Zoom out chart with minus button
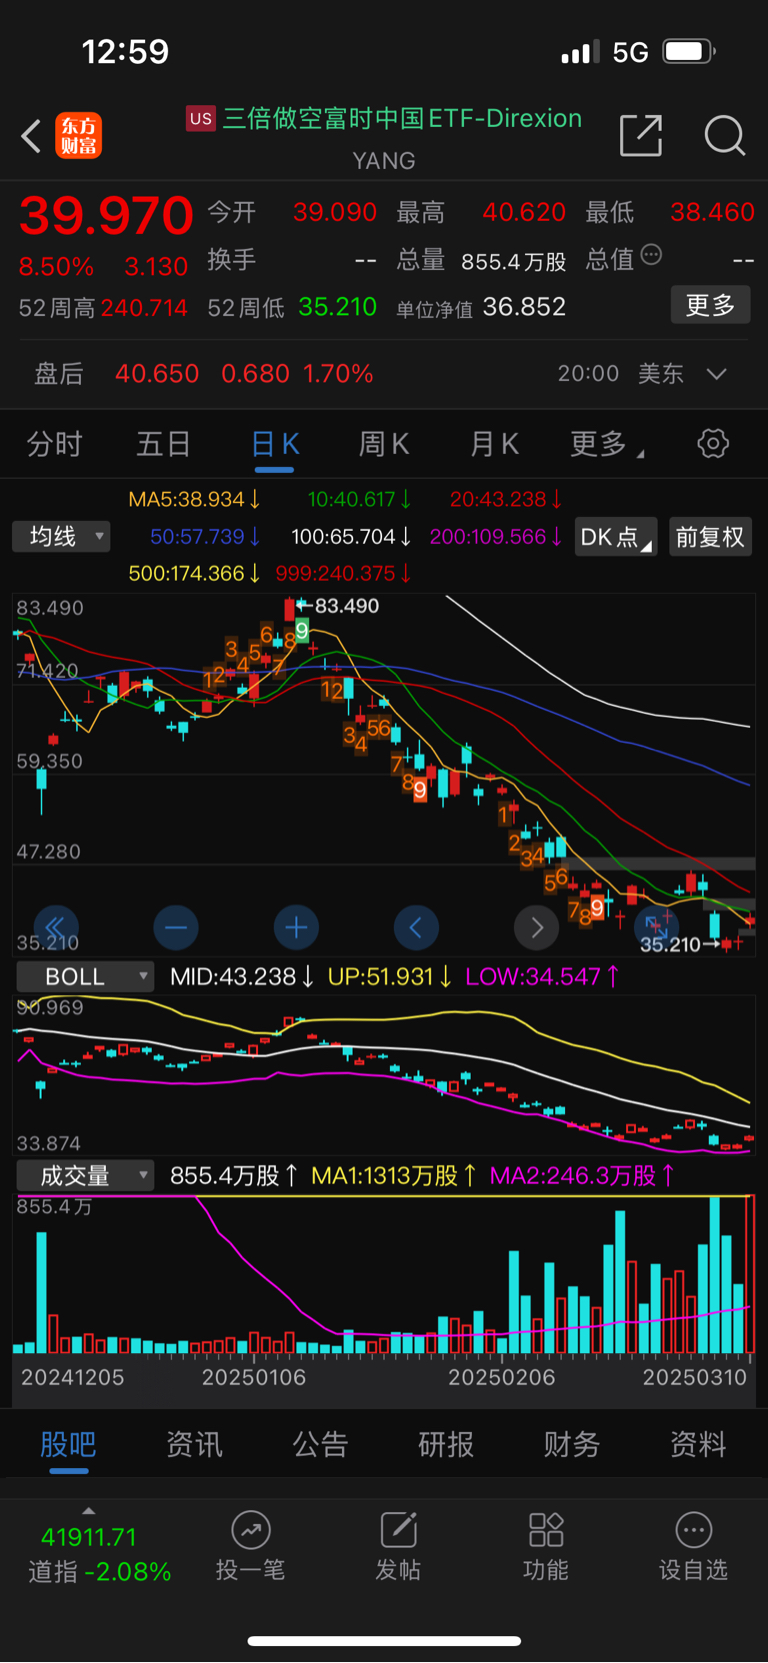The height and width of the screenshot is (1663, 768). (176, 928)
